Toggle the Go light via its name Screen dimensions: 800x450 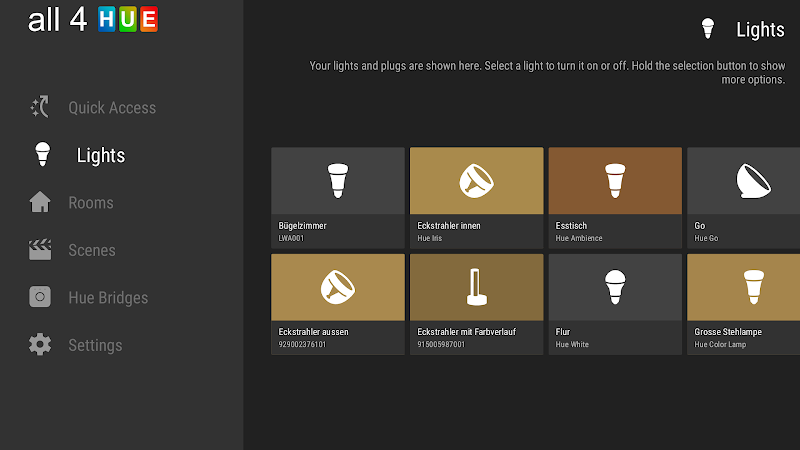(699, 226)
